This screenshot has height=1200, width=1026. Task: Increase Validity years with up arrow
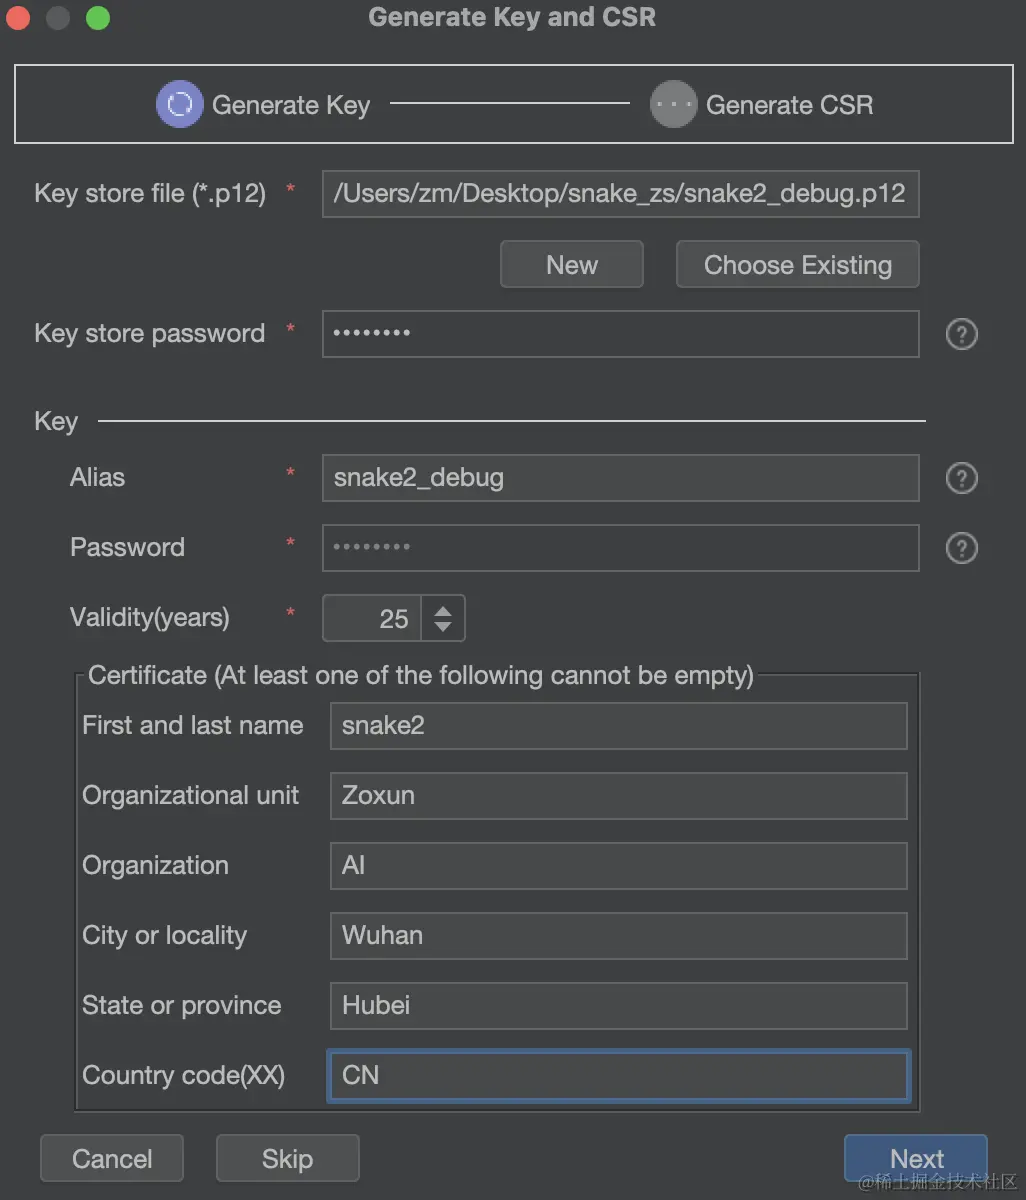click(443, 608)
